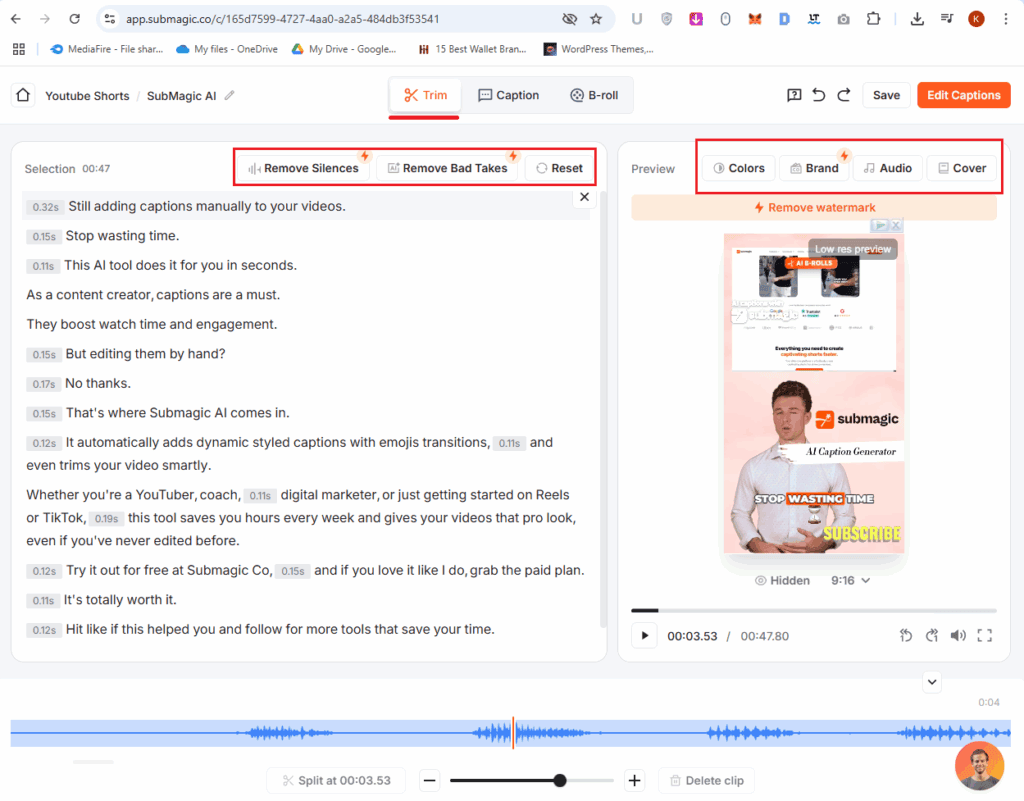Click the audio waveform timeline
This screenshot has width=1024, height=801.
tap(511, 733)
